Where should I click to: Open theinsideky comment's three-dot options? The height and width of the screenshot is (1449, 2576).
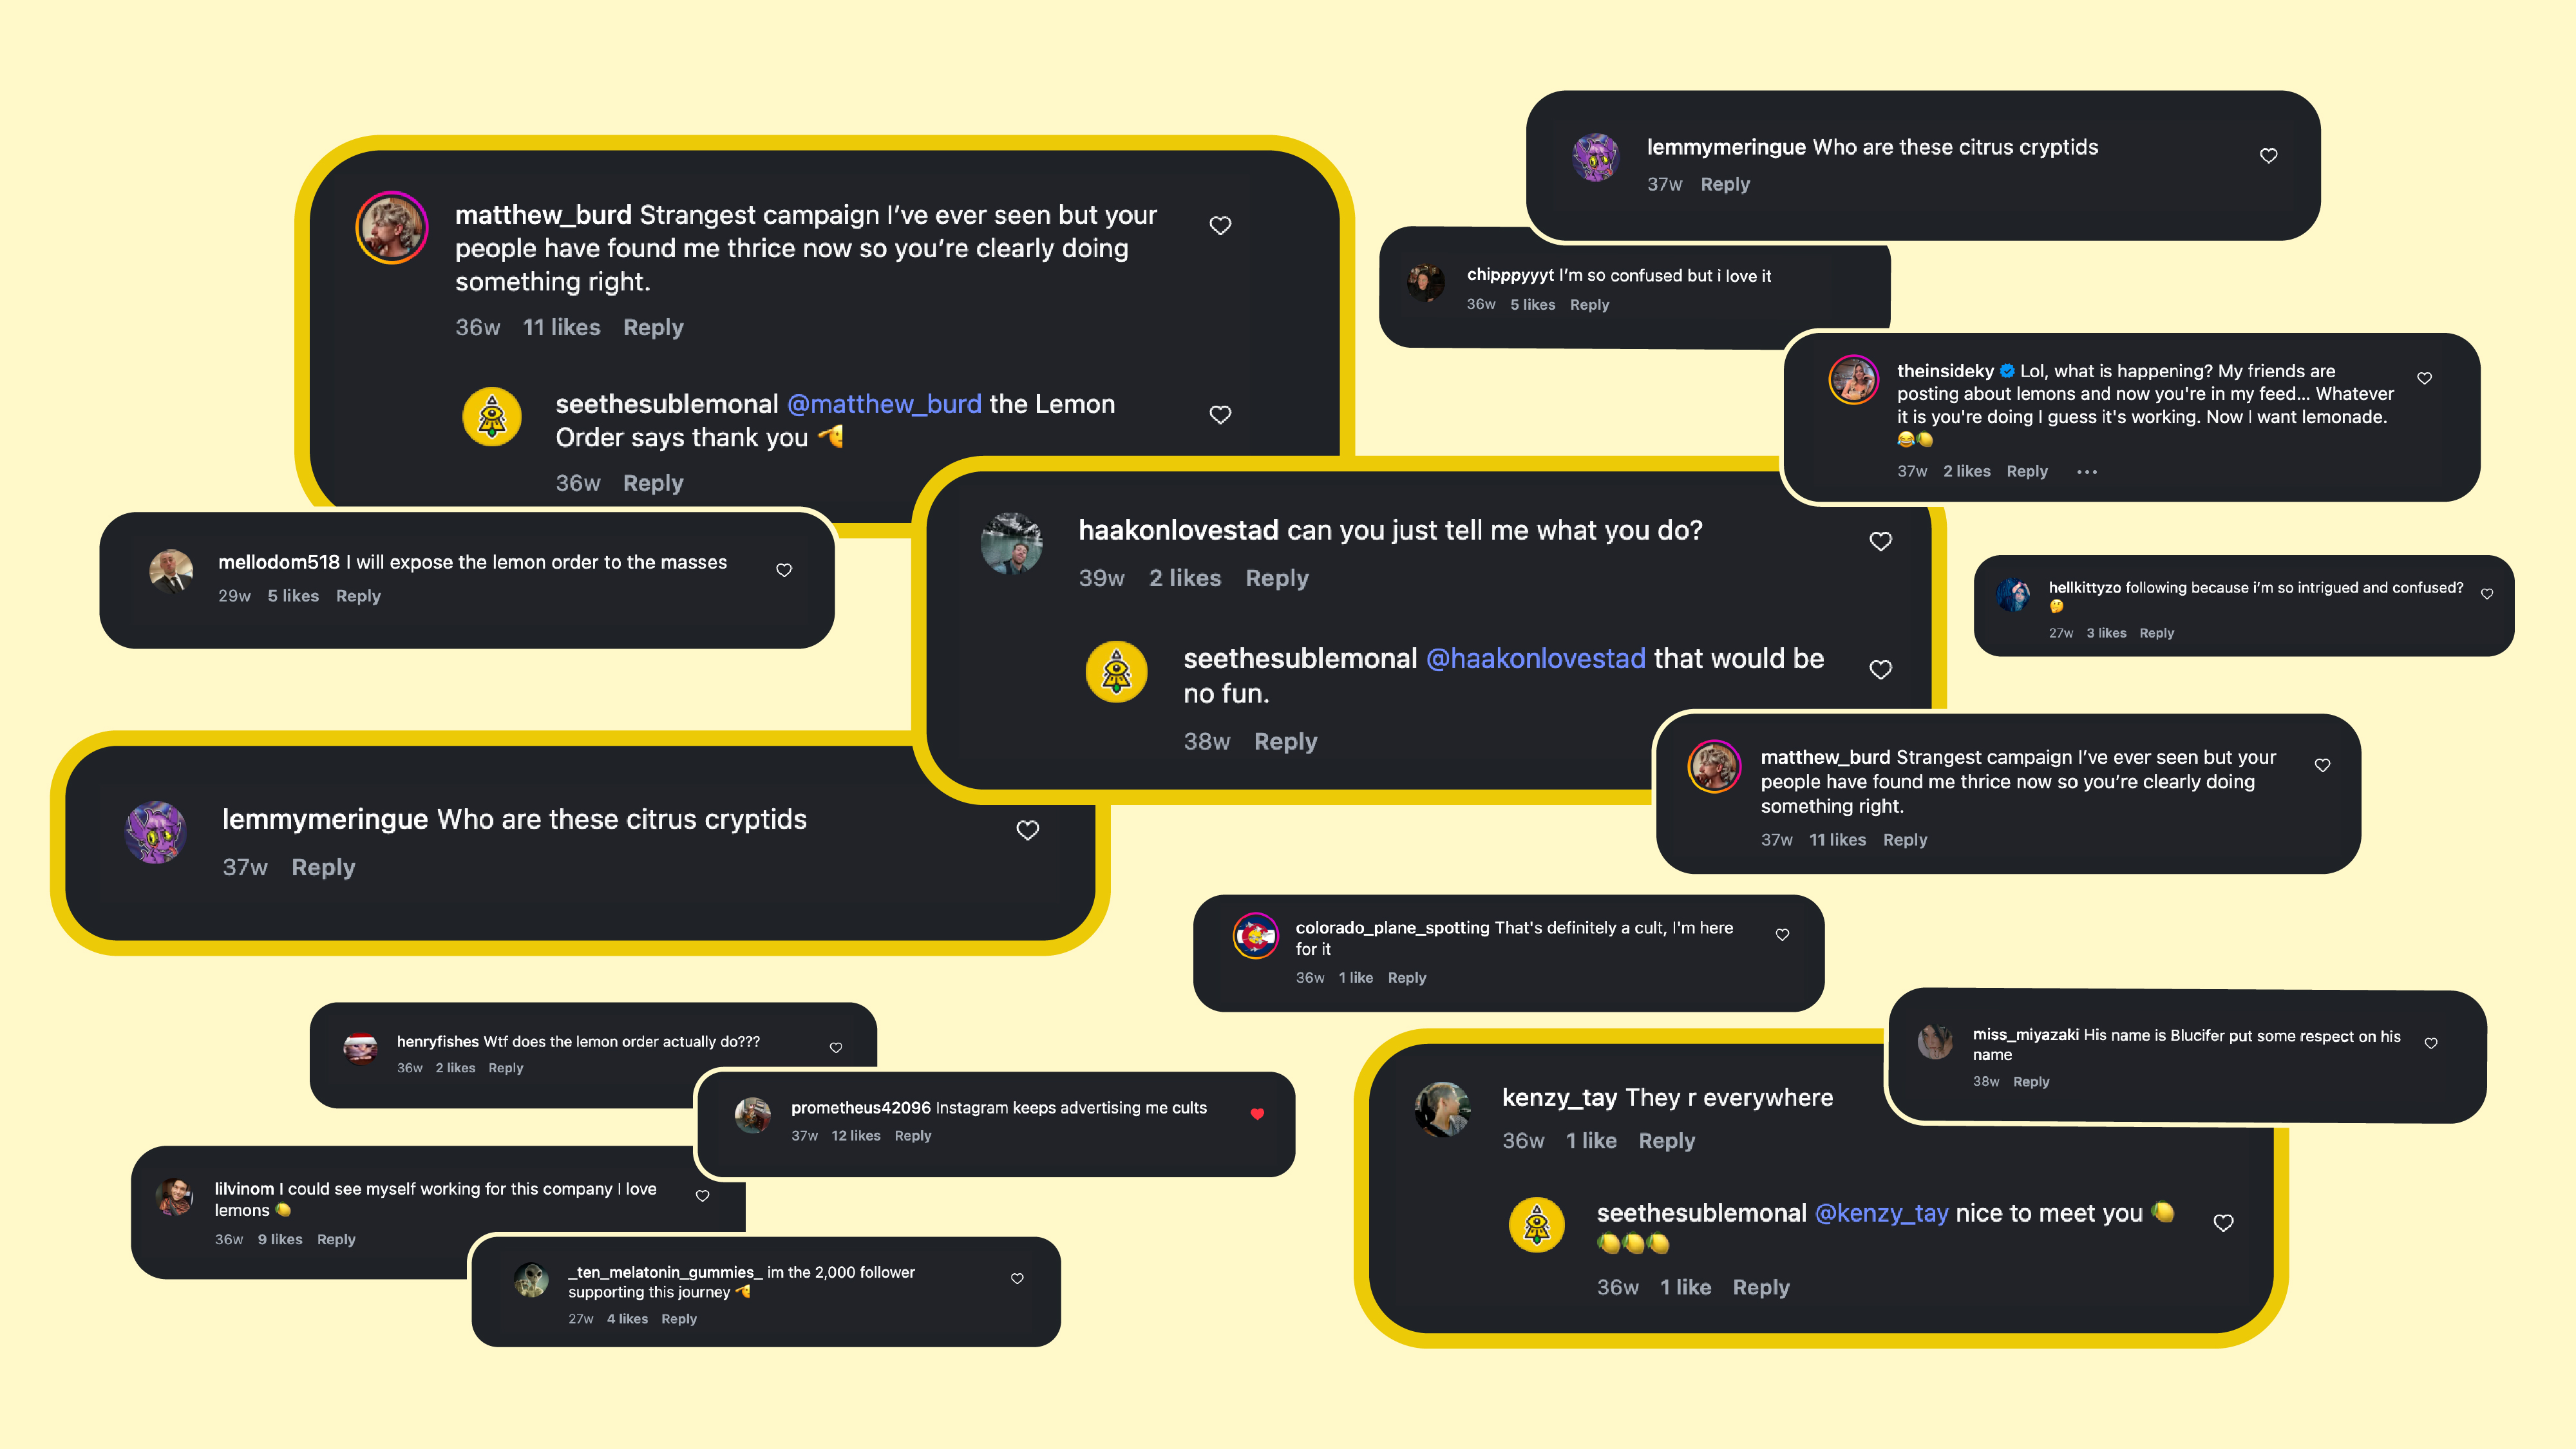2086,472
